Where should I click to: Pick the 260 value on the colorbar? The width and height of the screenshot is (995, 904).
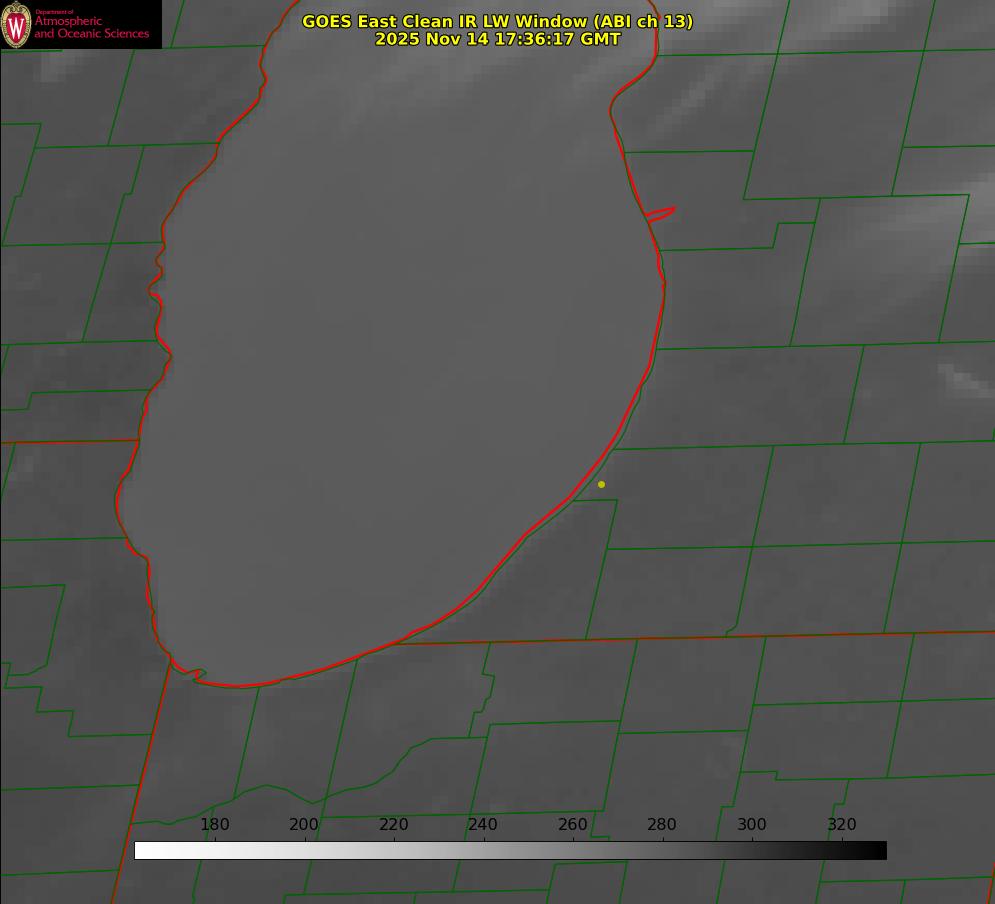click(573, 825)
